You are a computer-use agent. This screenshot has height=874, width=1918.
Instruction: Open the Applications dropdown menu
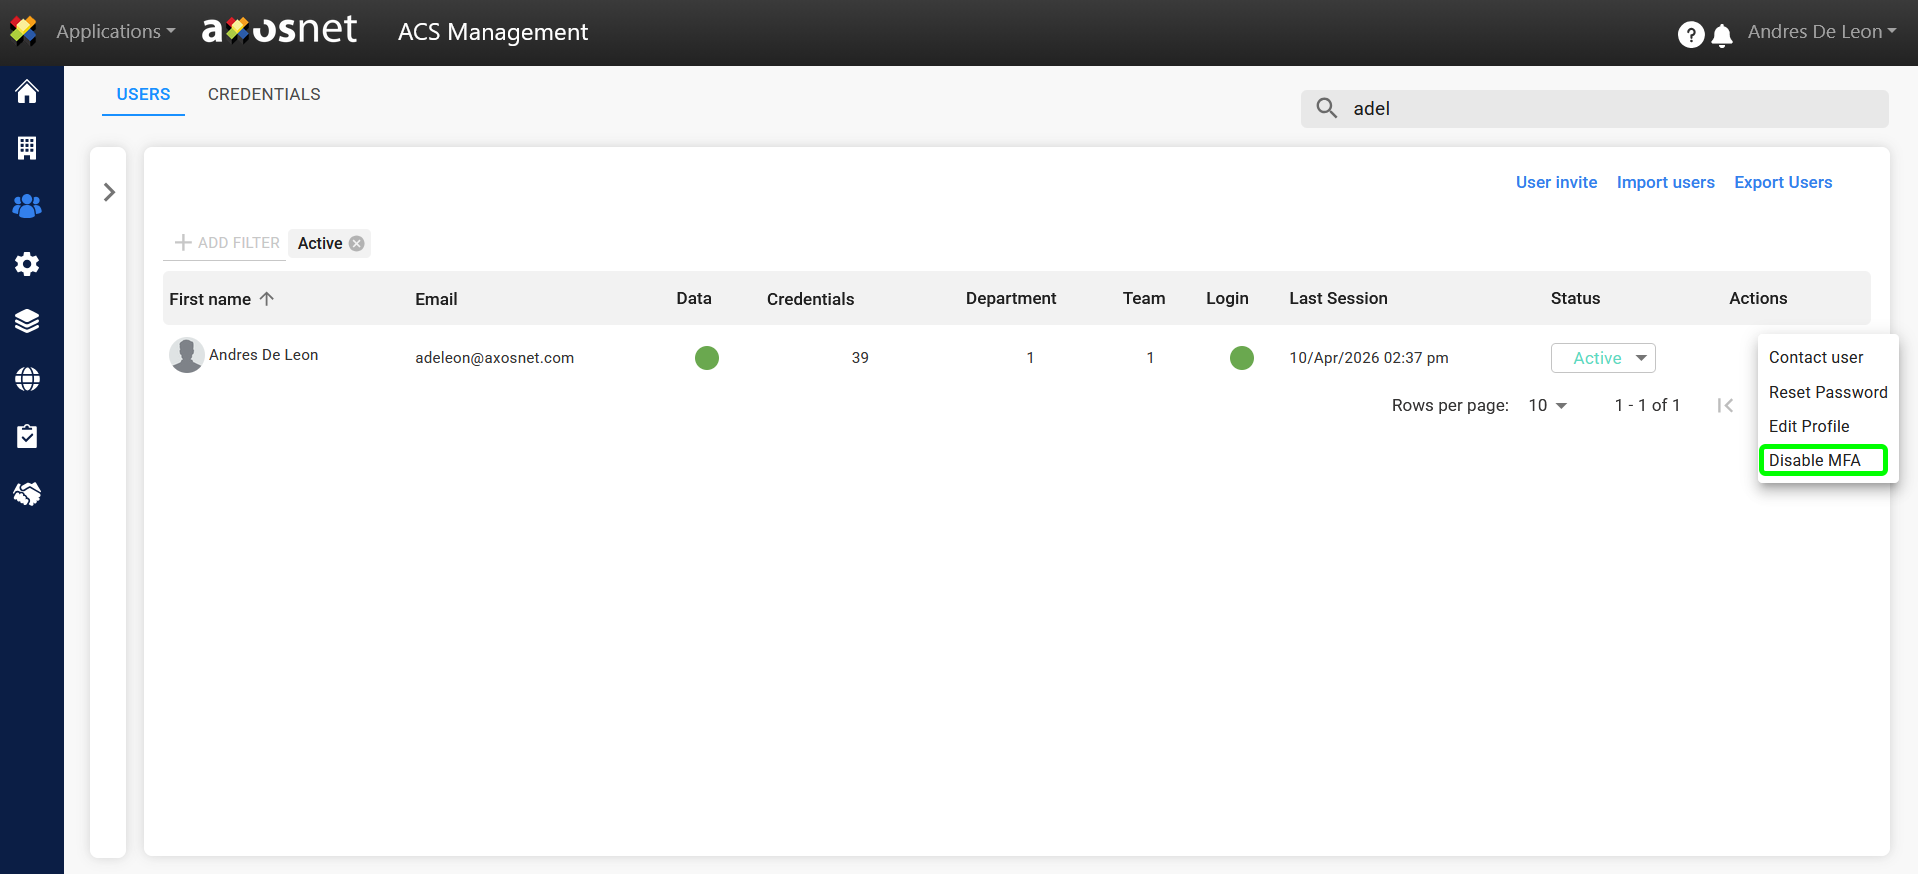(115, 32)
